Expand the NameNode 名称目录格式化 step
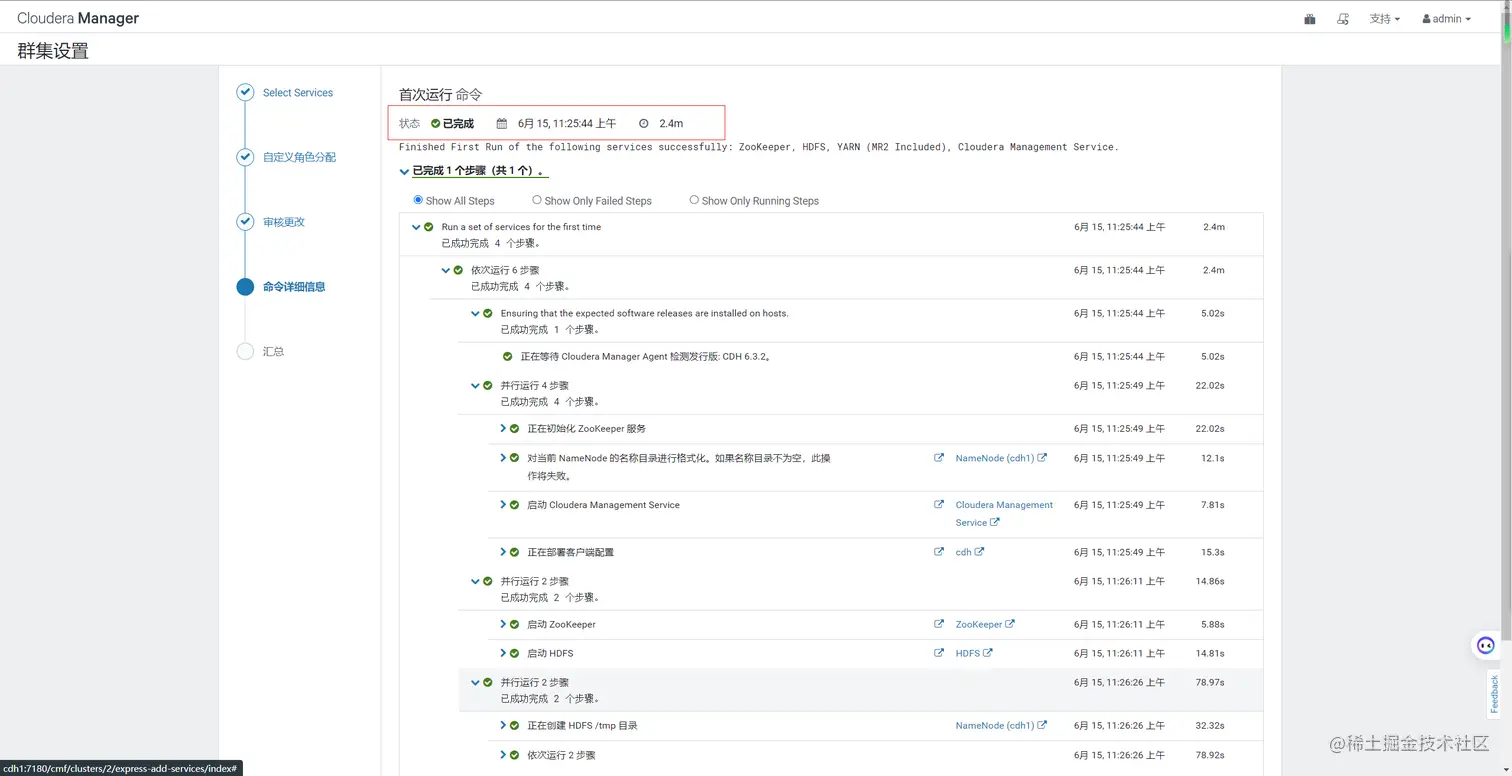1512x776 pixels. pyautogui.click(x=503, y=458)
